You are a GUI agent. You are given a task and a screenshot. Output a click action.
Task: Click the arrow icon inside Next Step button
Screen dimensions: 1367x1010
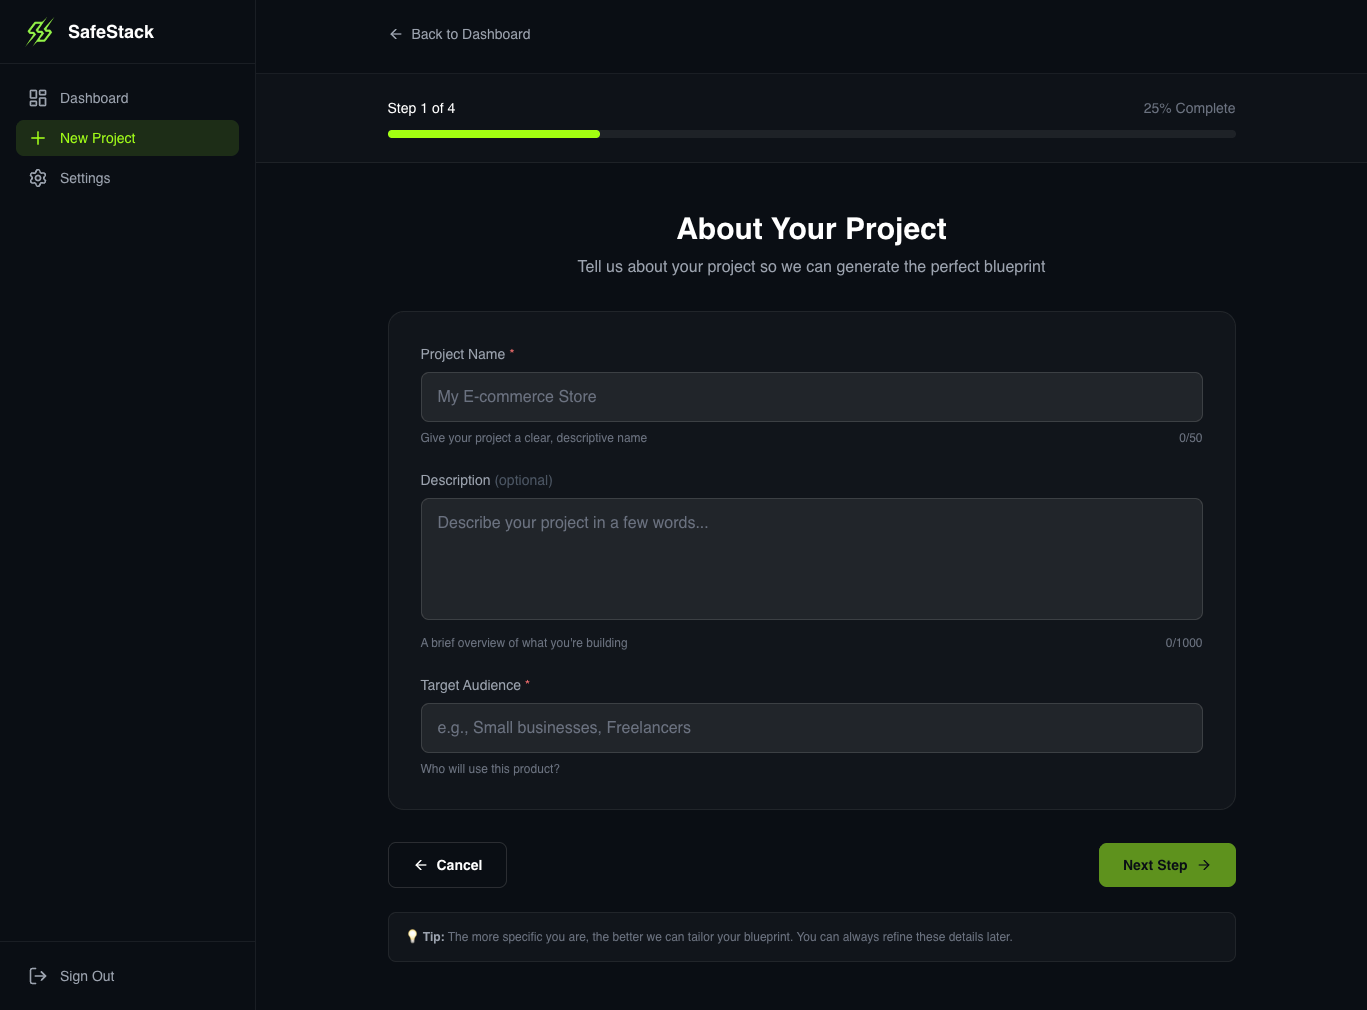coord(1205,865)
